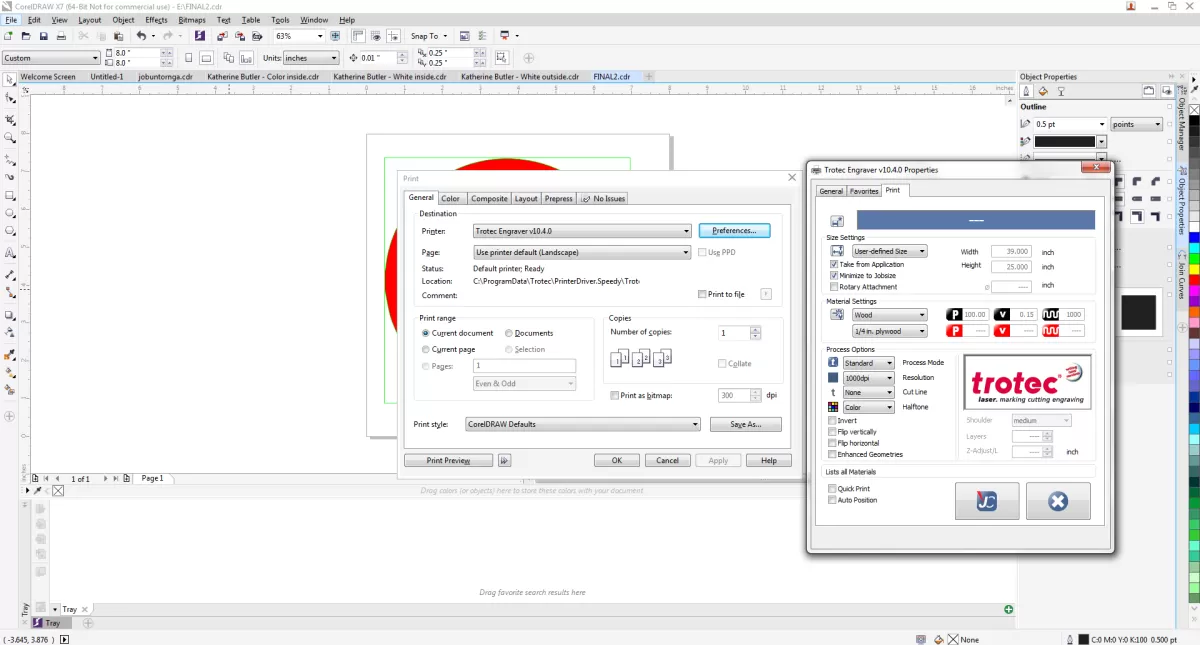Enable the Invert checkbox

click(832, 421)
